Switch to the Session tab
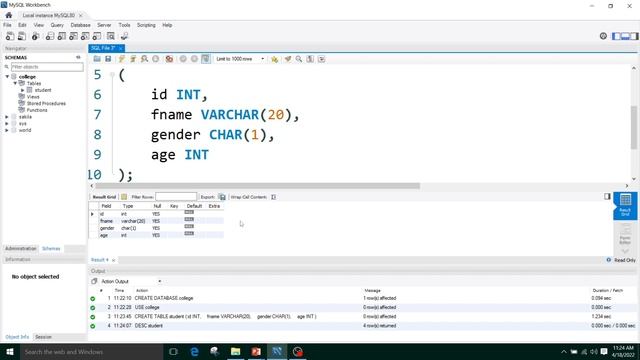Image resolution: width=640 pixels, height=360 pixels. coord(43,337)
